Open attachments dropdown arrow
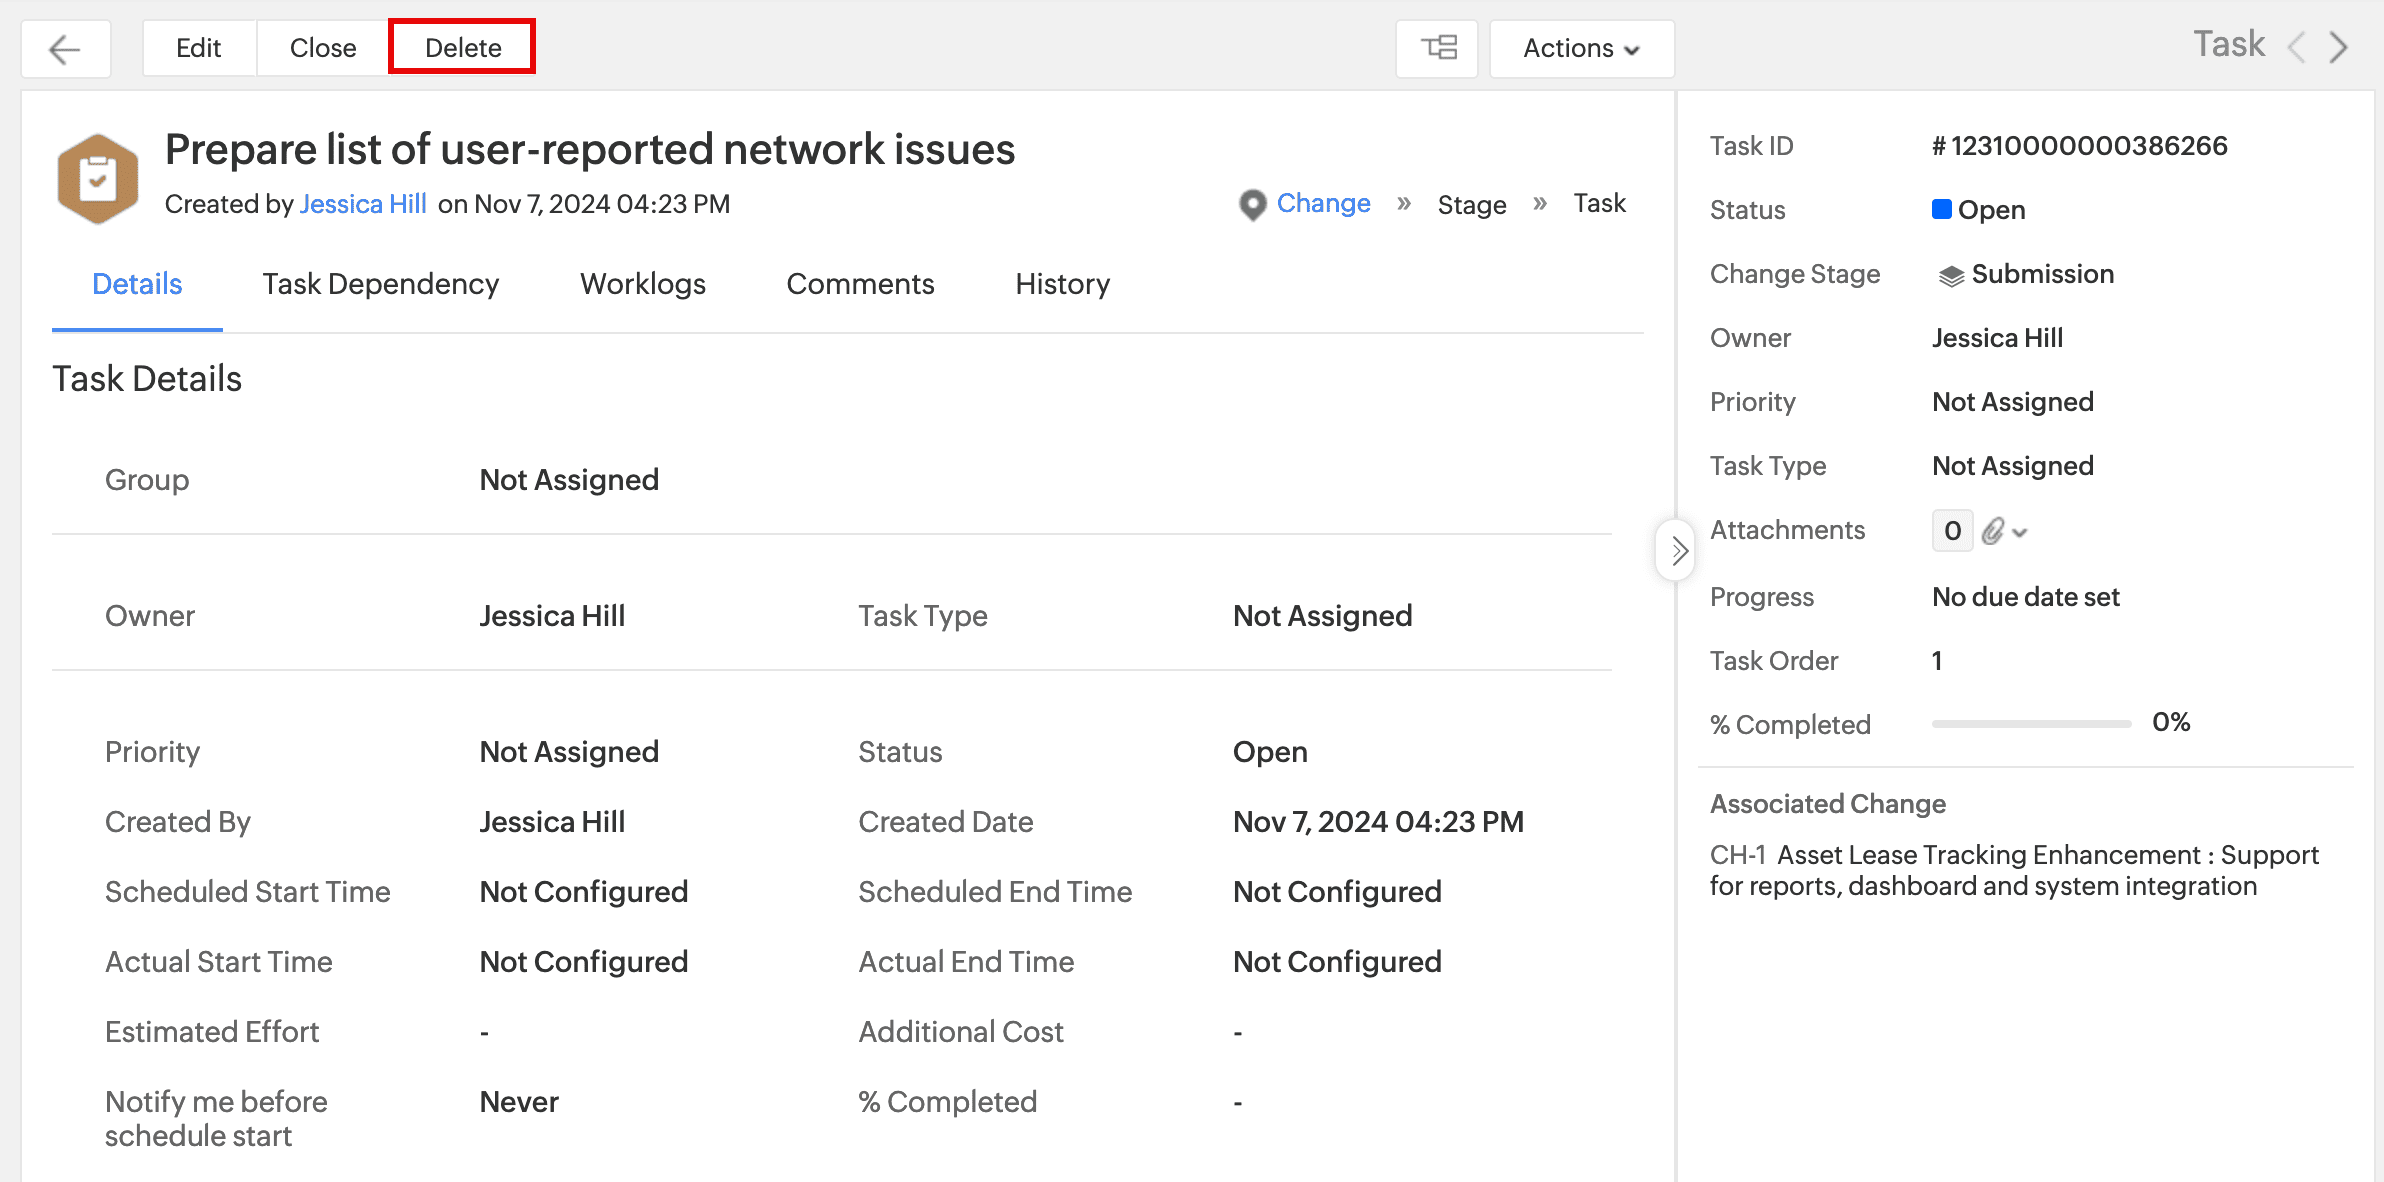The height and width of the screenshot is (1182, 2384). pyautogui.click(x=2020, y=533)
